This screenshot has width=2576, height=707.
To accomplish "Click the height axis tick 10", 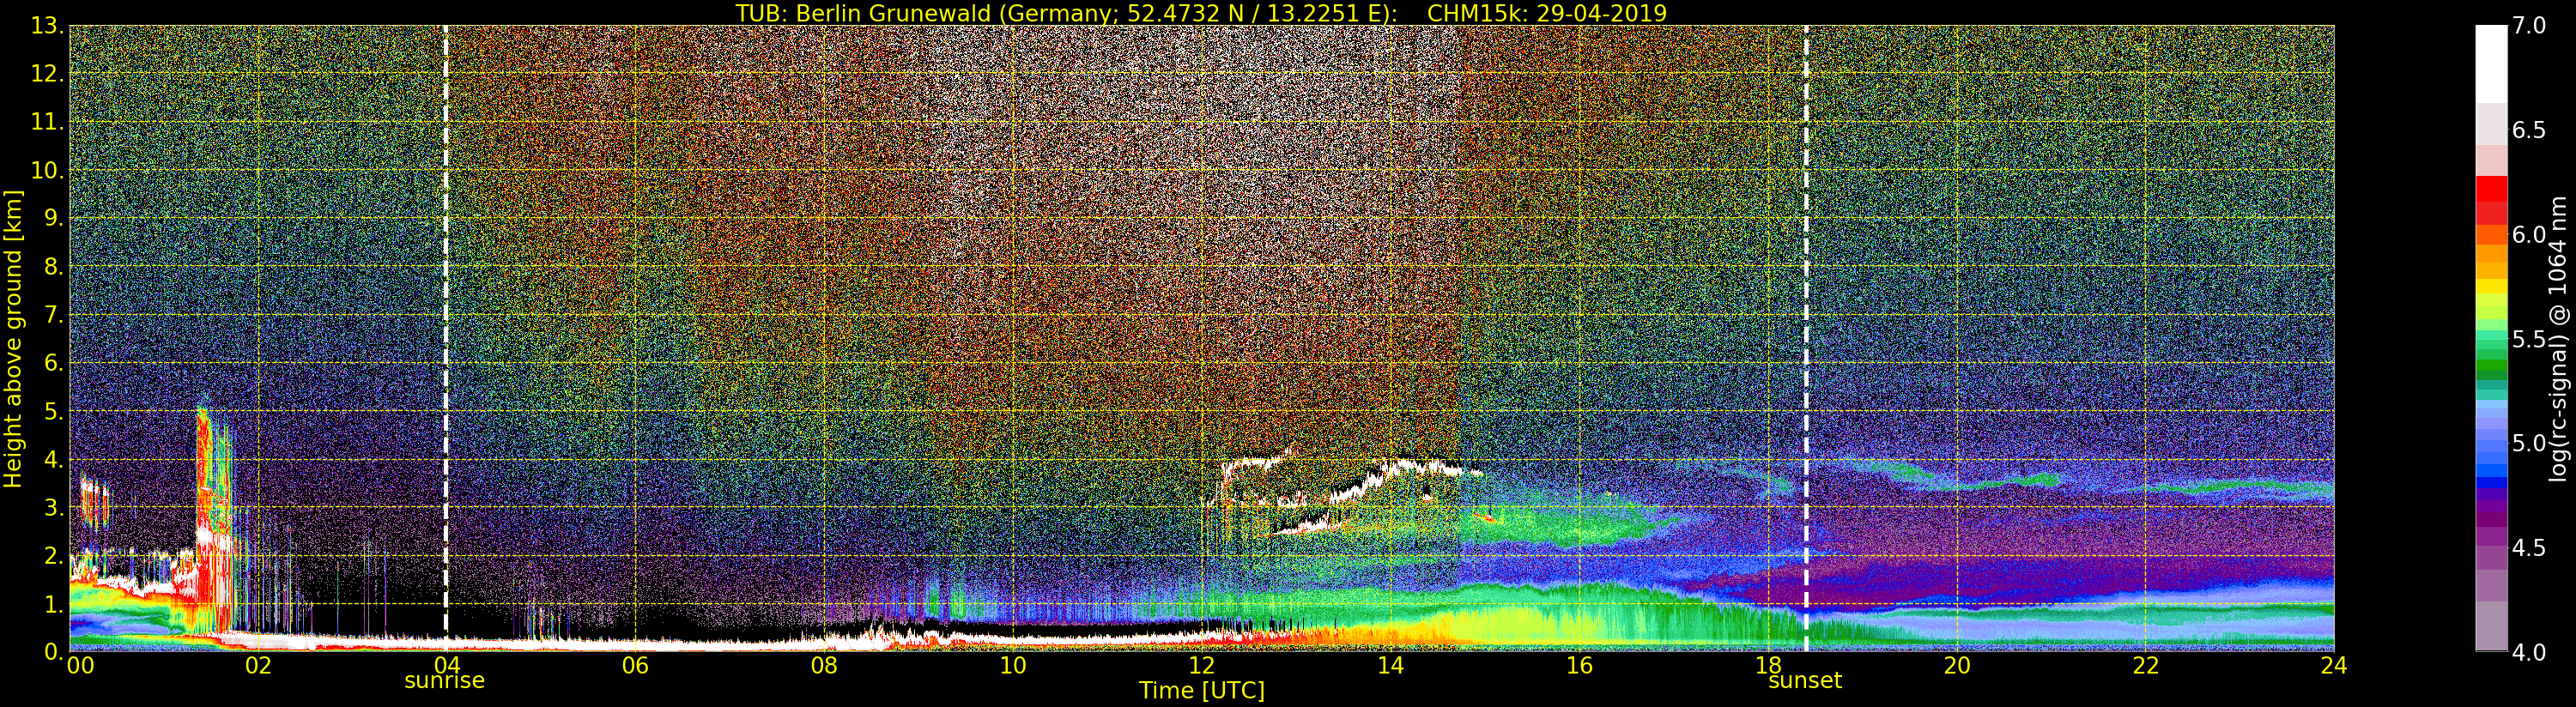I will pyautogui.click(x=47, y=170).
